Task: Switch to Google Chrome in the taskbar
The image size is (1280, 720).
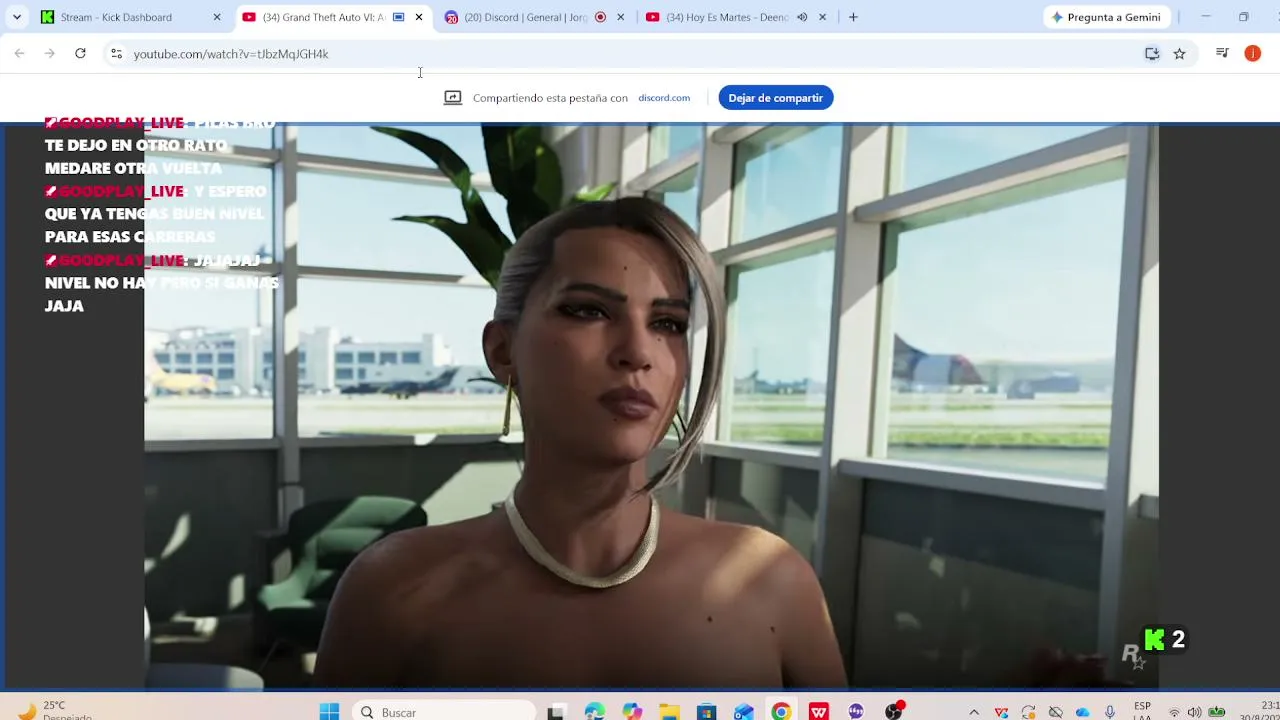Action: (781, 712)
